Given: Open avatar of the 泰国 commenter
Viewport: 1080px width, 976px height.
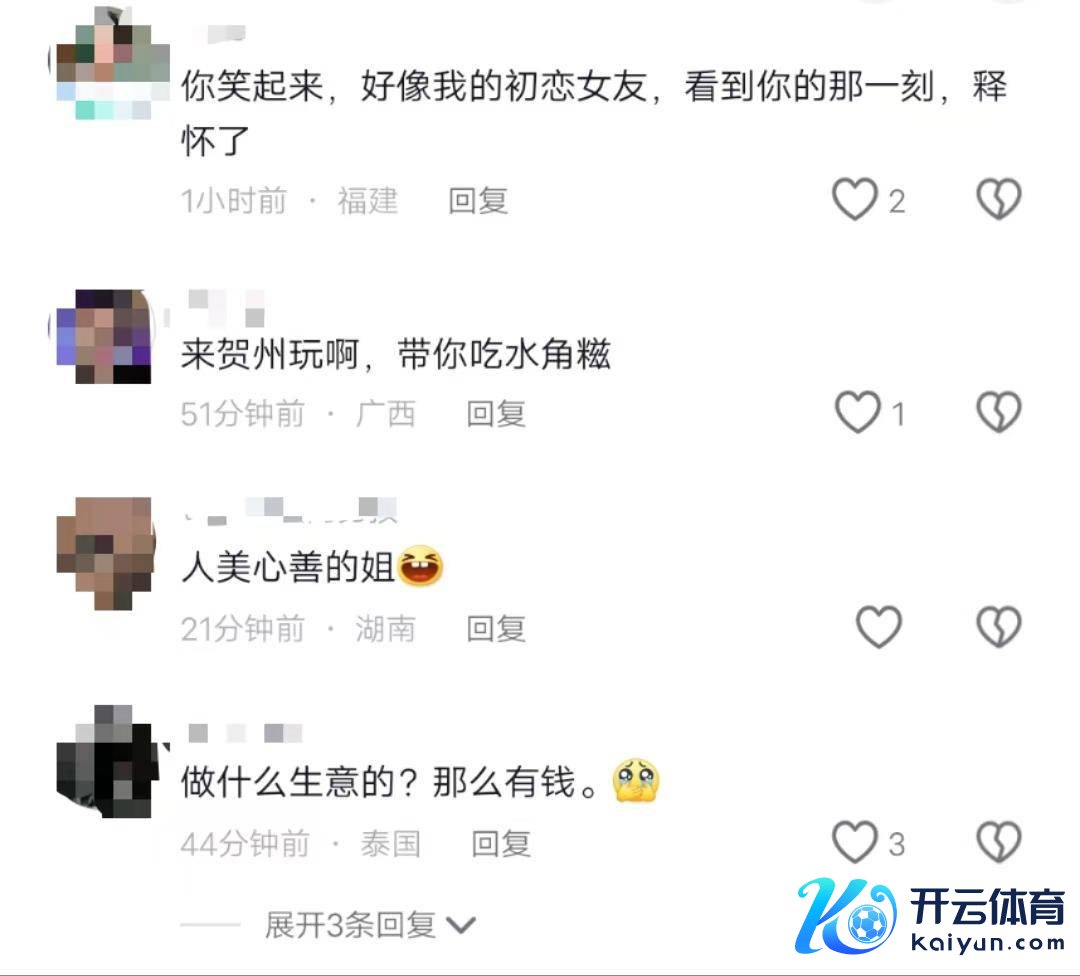Looking at the screenshot, I should pyautogui.click(x=107, y=761).
